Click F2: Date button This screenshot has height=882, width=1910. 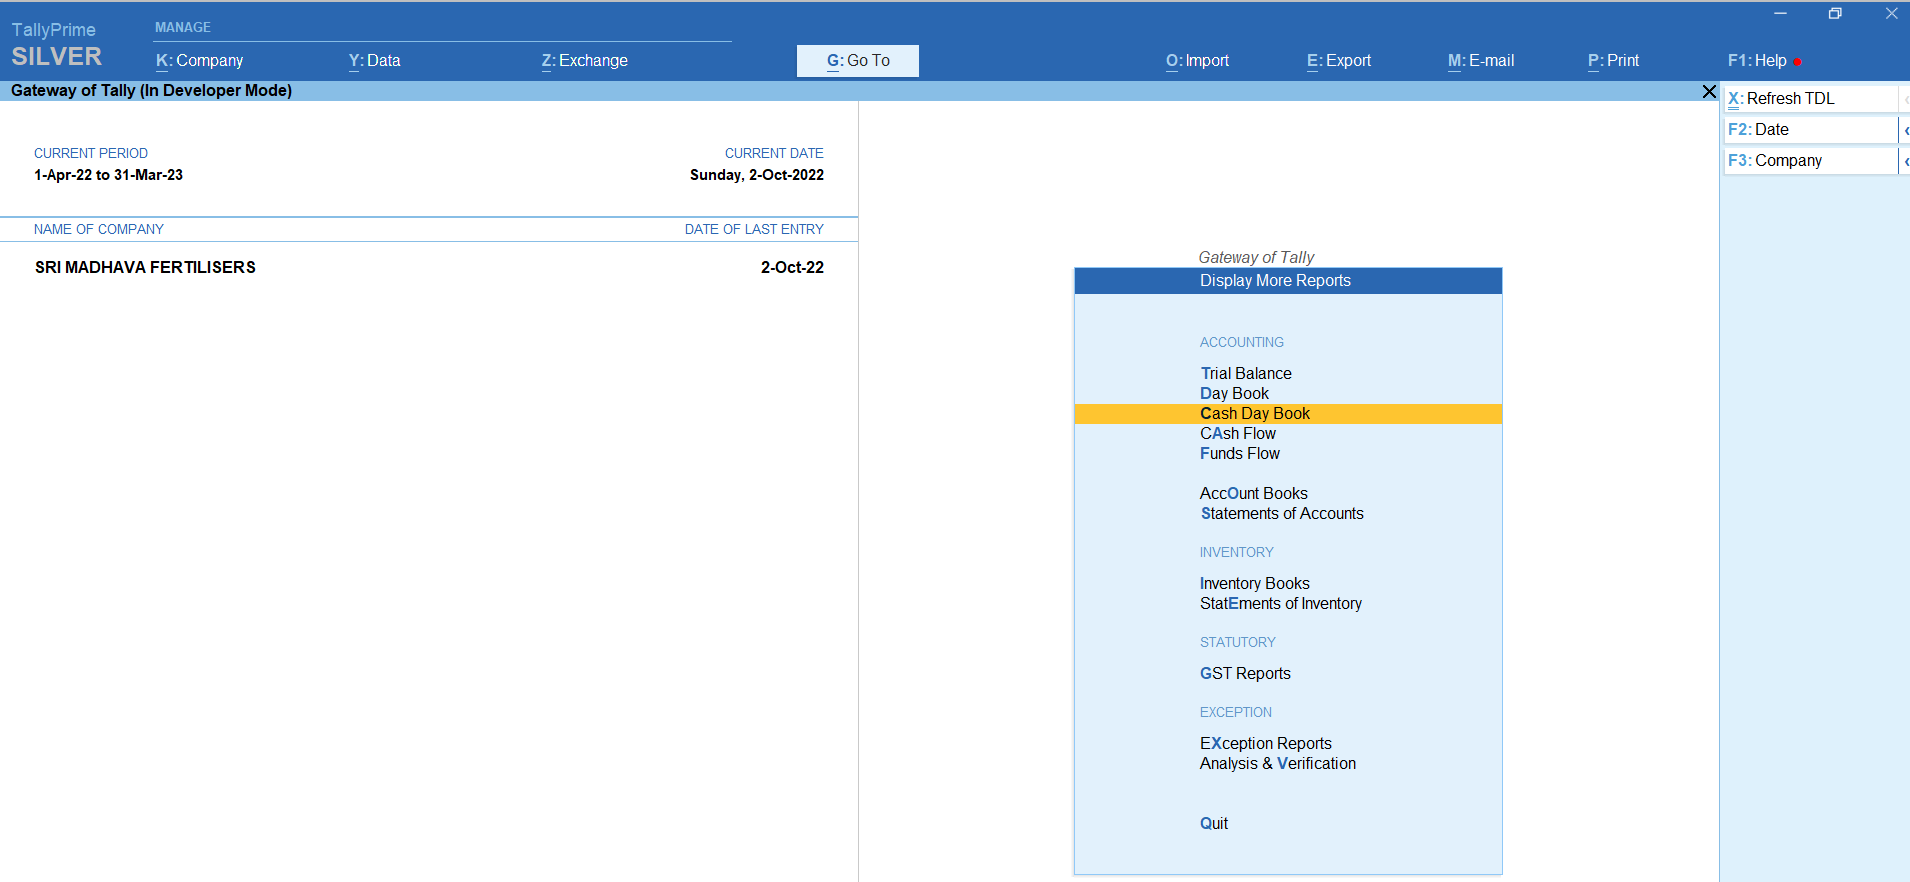(x=1811, y=130)
